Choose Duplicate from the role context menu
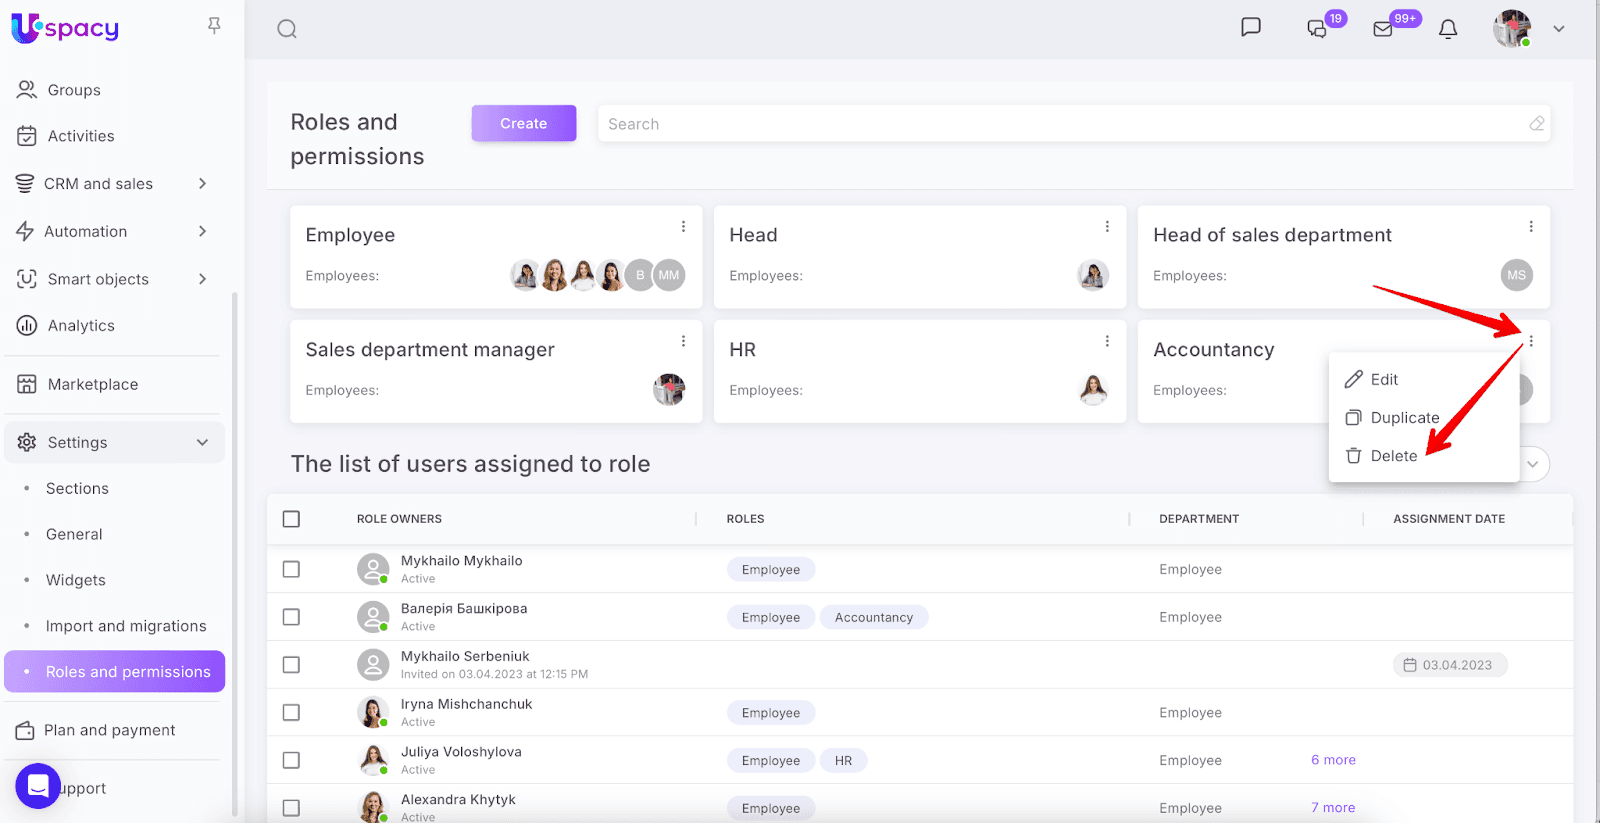The image size is (1600, 823). [x=1404, y=418]
